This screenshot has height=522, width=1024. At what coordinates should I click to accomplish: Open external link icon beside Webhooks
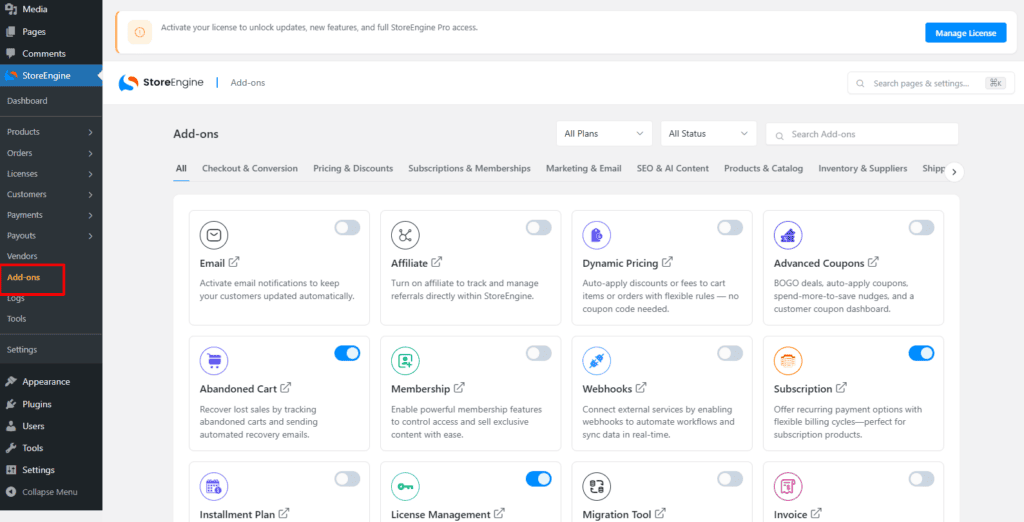pos(641,387)
